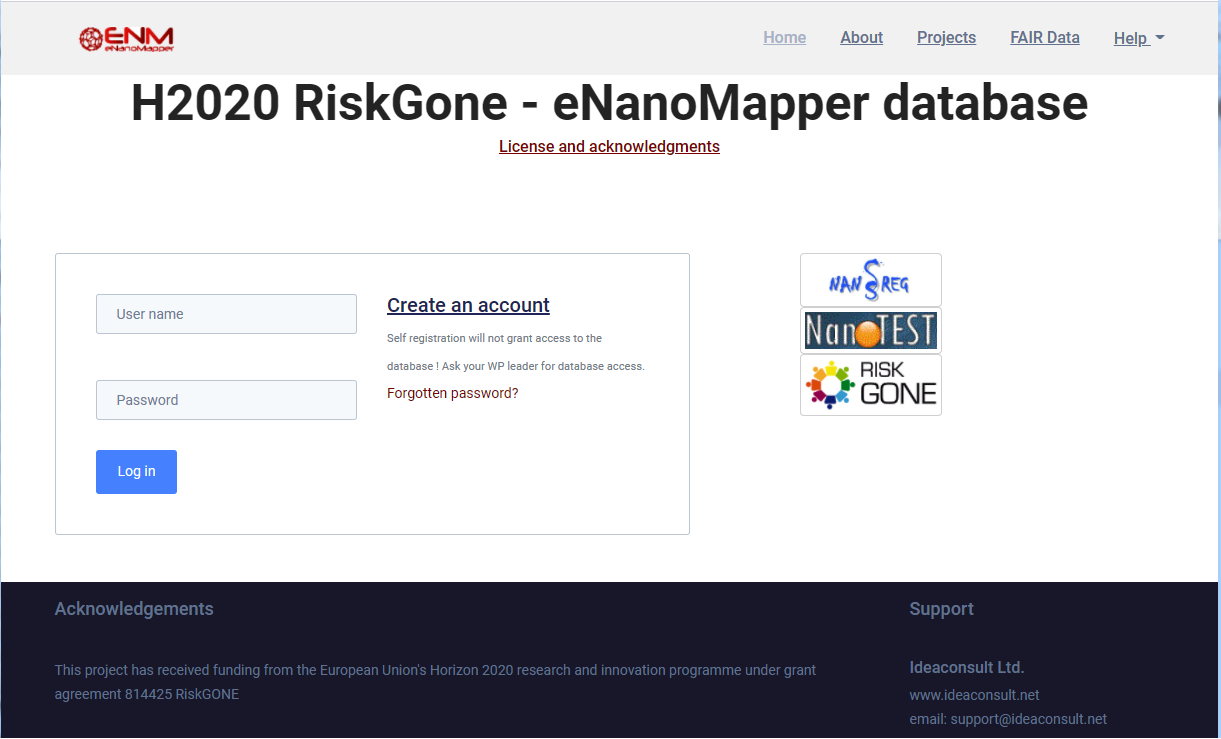
Task: Open the RiskGONE project logo
Action: pos(870,385)
